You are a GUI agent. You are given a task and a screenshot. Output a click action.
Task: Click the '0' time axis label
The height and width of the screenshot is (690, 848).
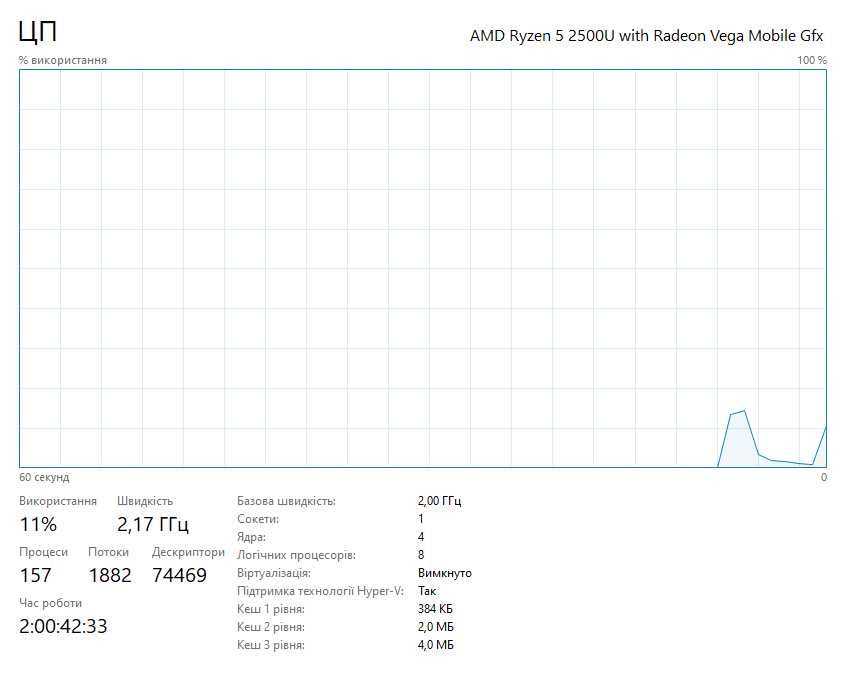[x=824, y=477]
